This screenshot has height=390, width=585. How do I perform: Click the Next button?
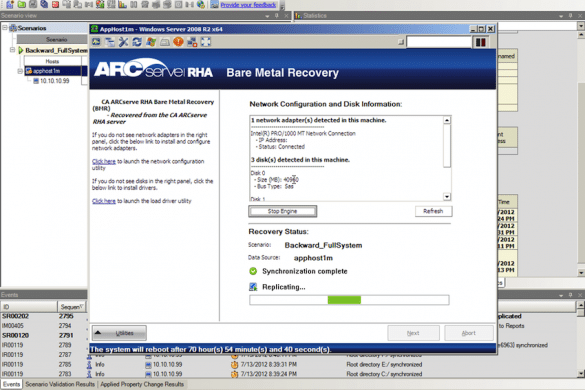pos(413,333)
